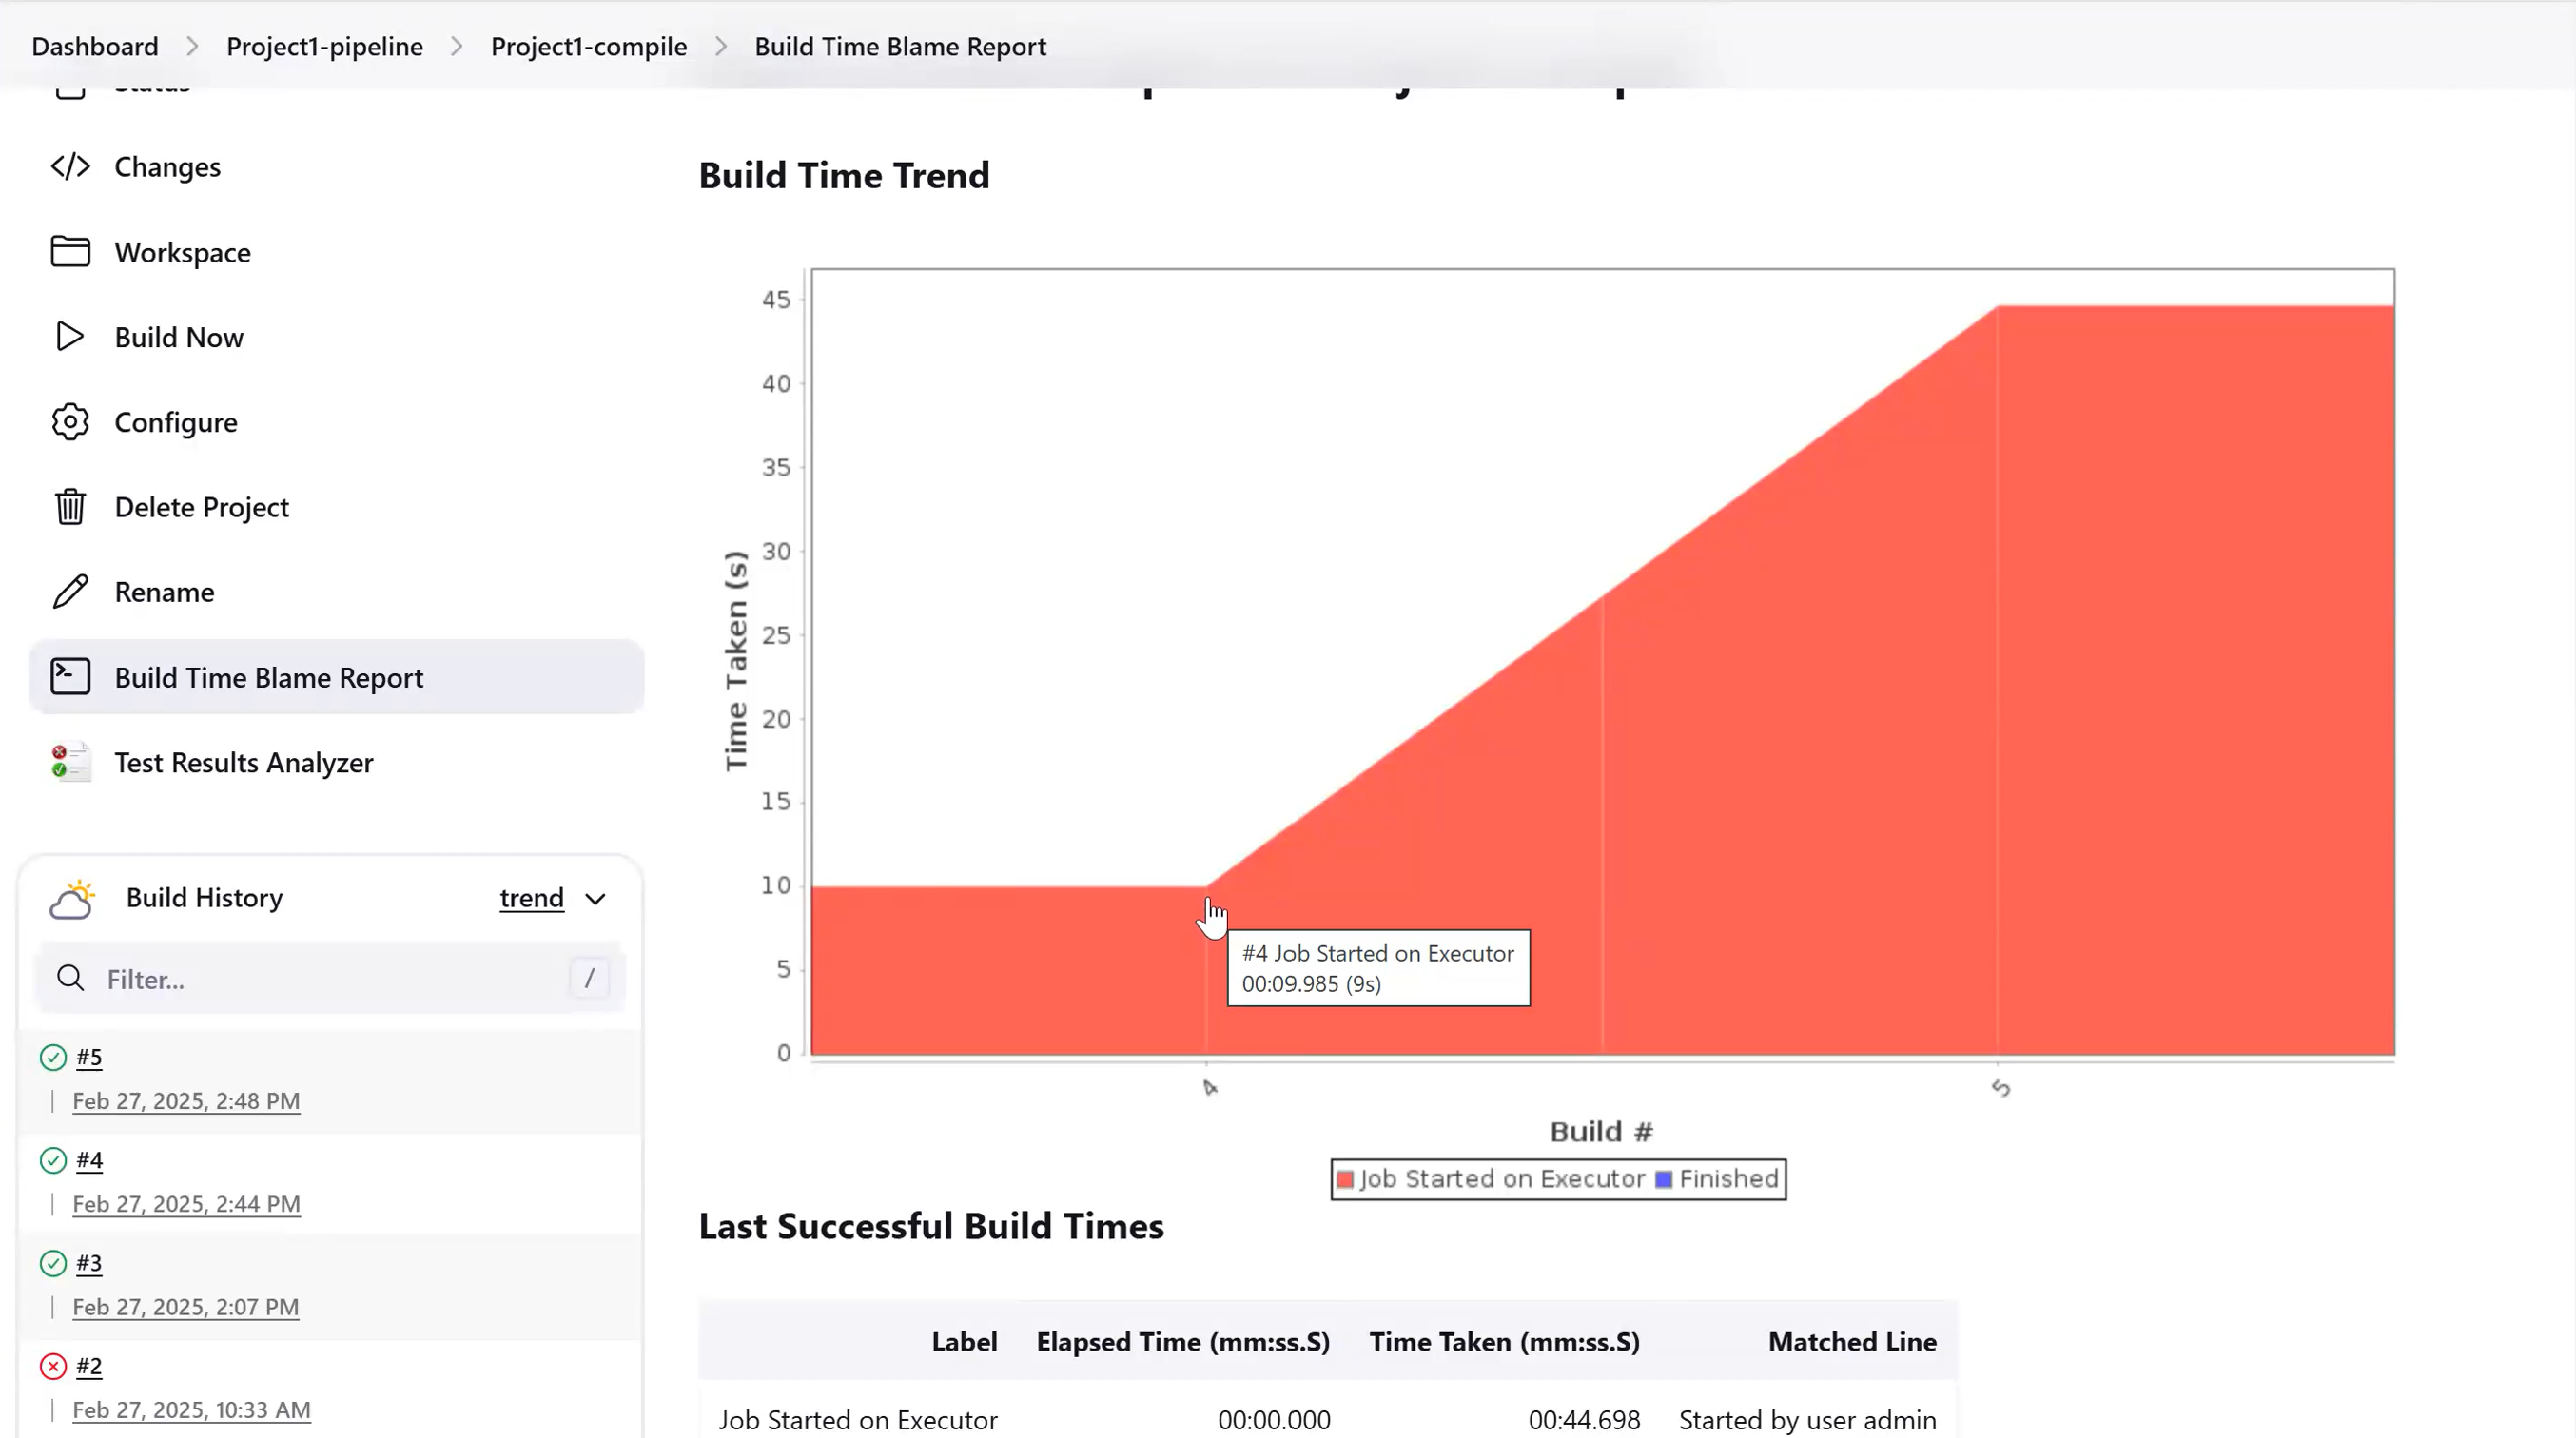Viewport: 2576px width, 1438px height.
Task: Click the Rename pencil icon
Action: tap(70, 591)
